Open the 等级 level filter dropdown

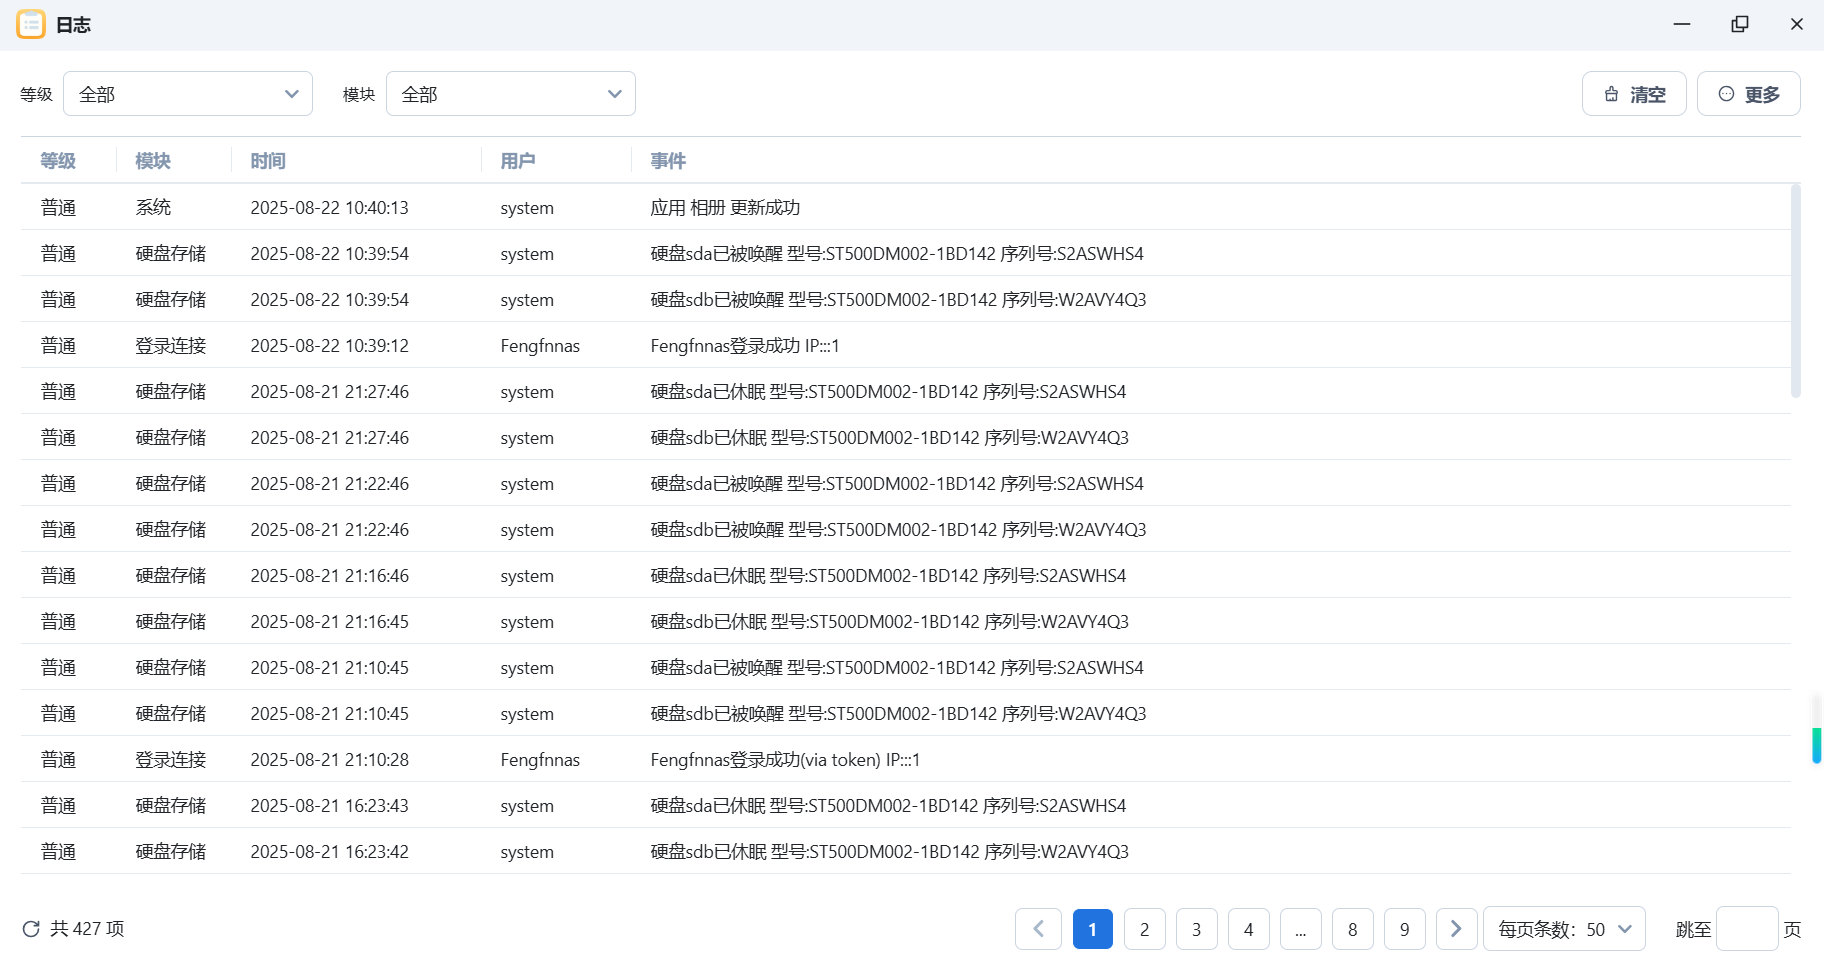pos(188,94)
